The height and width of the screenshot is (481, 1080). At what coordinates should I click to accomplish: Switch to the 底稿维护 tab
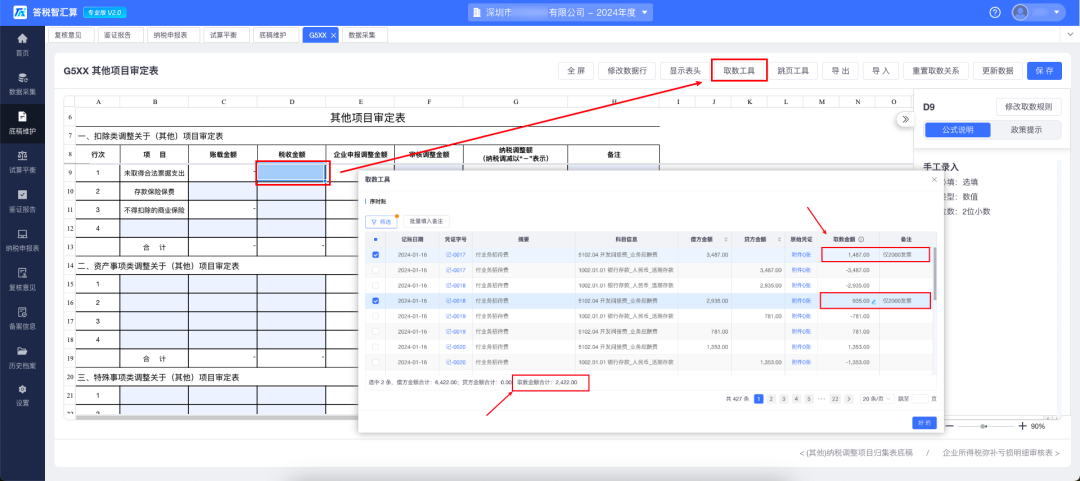pos(275,35)
